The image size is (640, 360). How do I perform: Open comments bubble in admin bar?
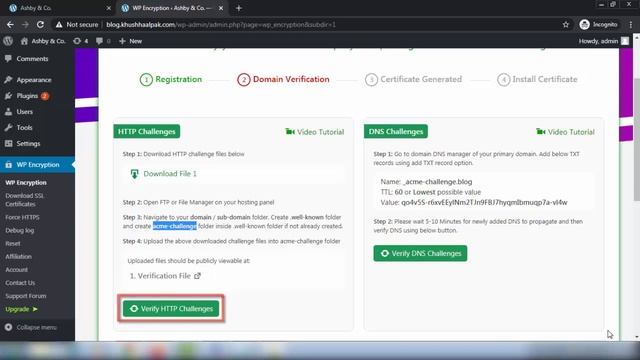pyautogui.click(x=103, y=41)
